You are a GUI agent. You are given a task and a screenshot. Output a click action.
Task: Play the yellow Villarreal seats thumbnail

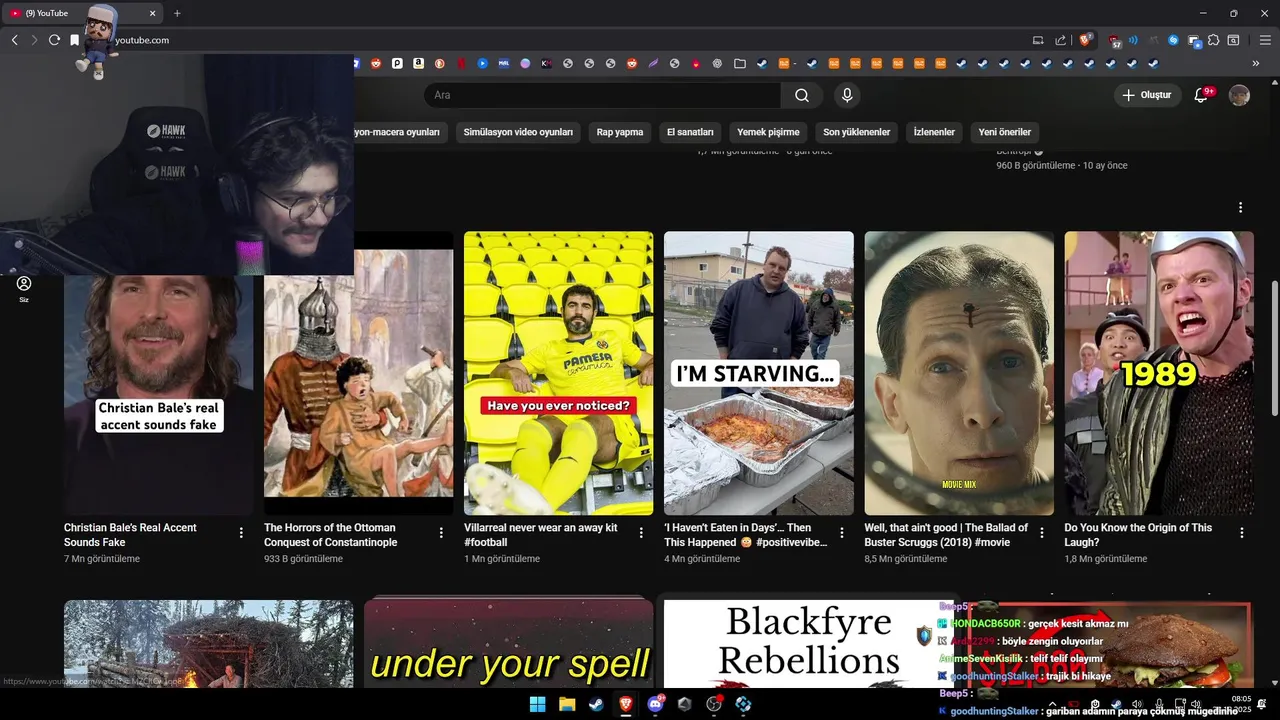(x=559, y=373)
